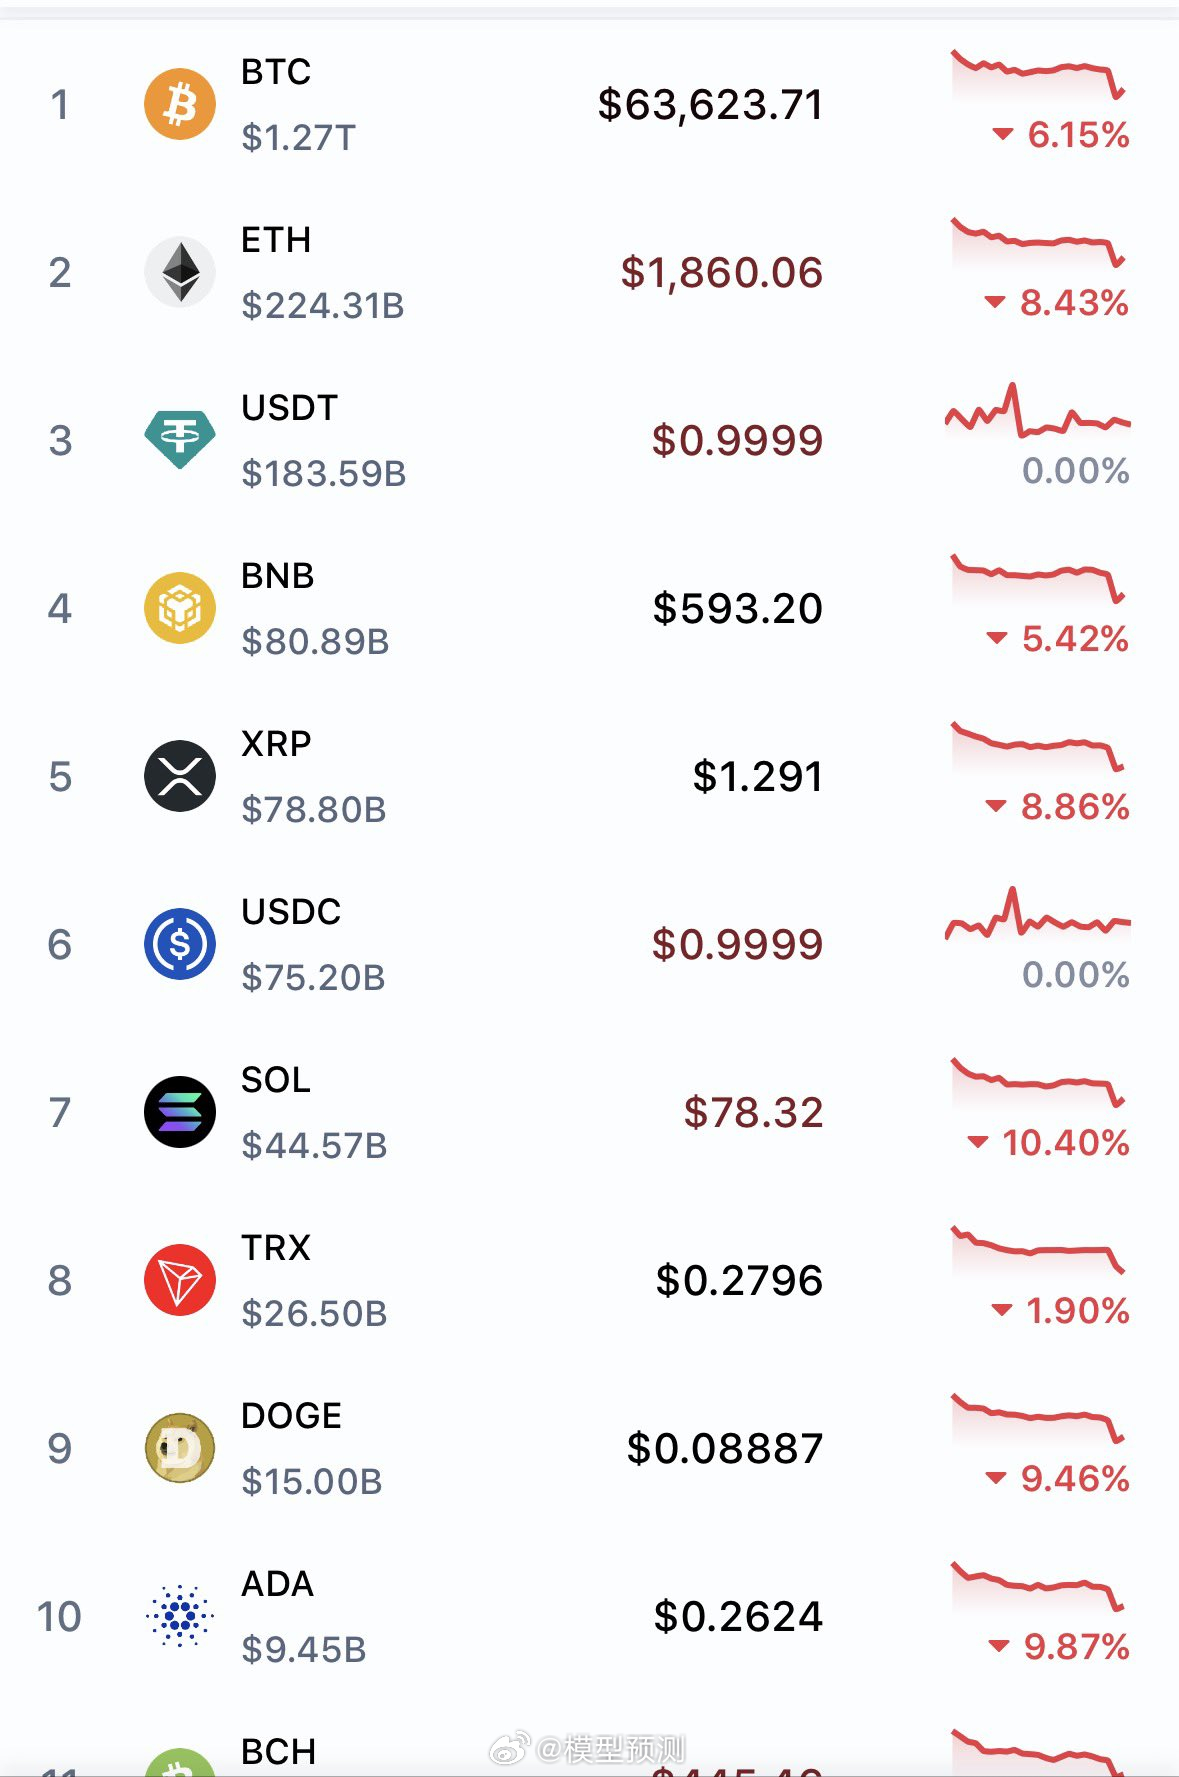Click the blue USDC dollar icon

pyautogui.click(x=180, y=944)
